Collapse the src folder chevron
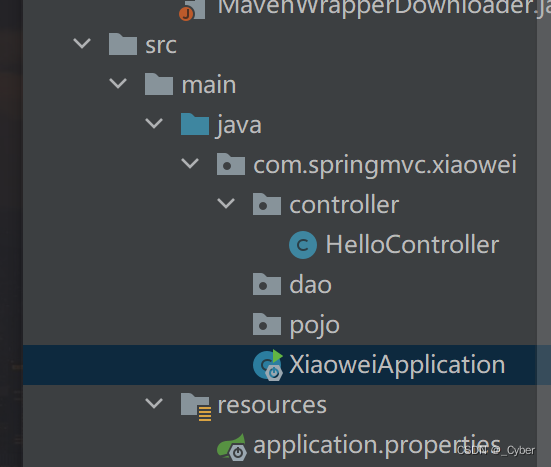This screenshot has height=467, width=551. coord(82,44)
